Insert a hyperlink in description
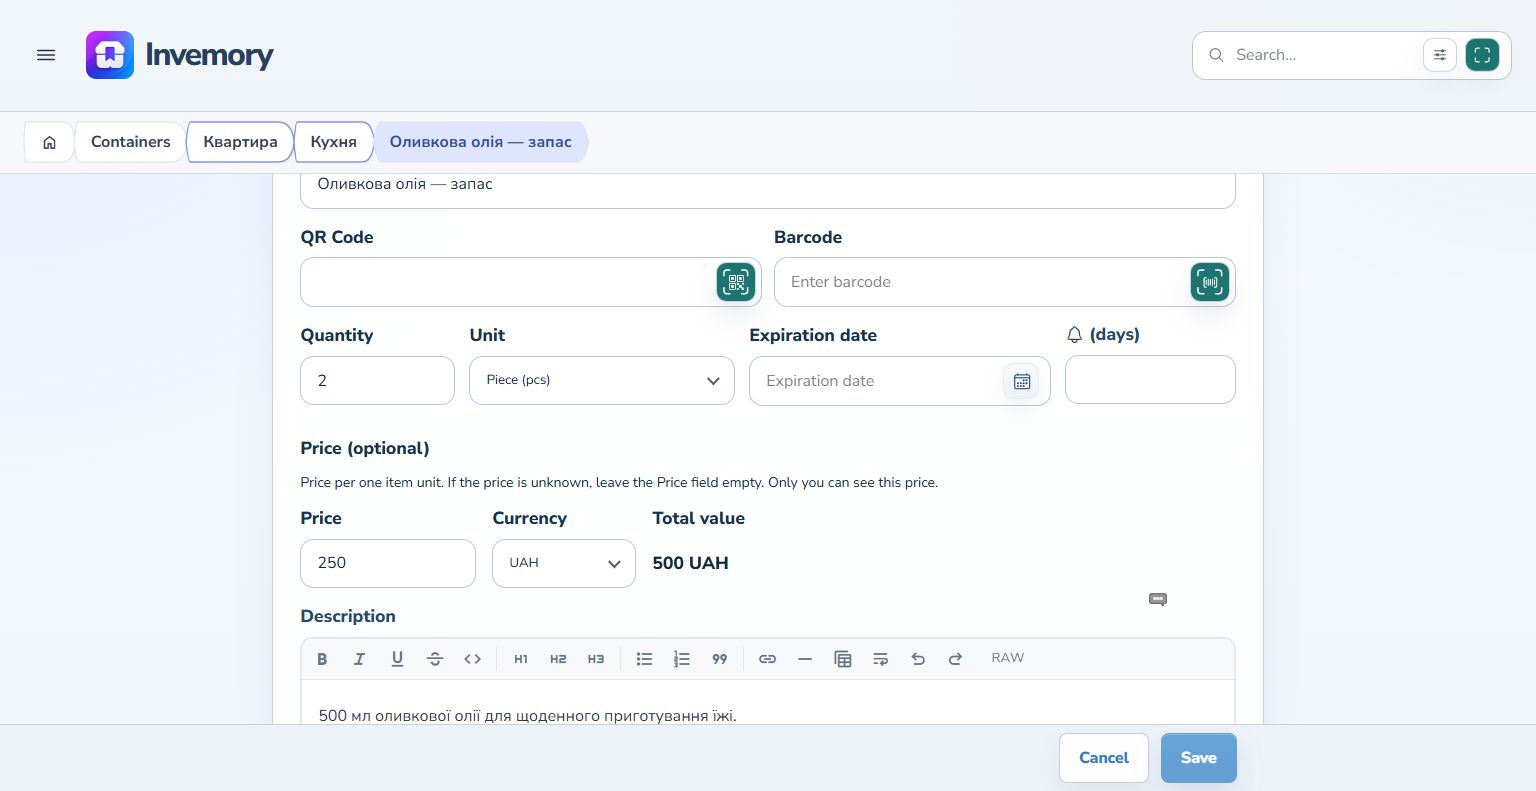This screenshot has height=791, width=1536. click(x=767, y=659)
